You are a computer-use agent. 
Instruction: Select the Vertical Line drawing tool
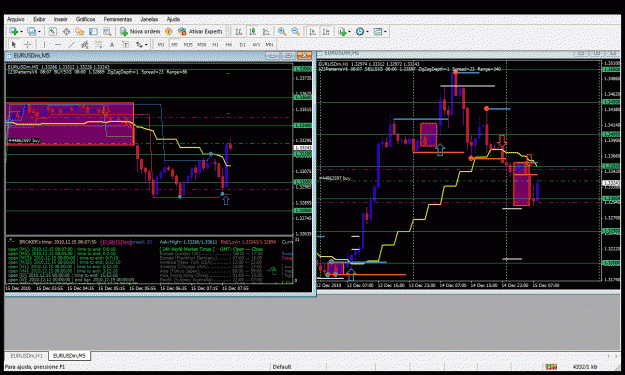(44, 45)
